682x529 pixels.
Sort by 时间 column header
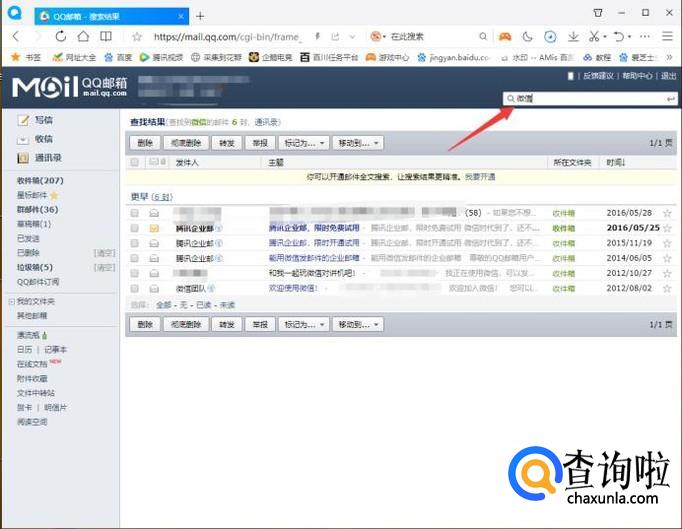pyautogui.click(x=615, y=163)
